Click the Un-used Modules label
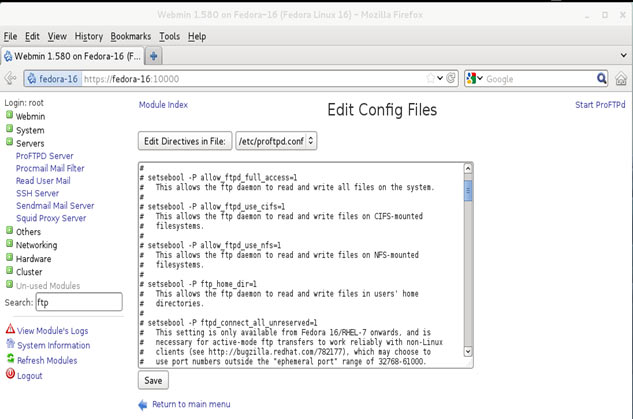Screen dimensions: 633x419 [48, 286]
